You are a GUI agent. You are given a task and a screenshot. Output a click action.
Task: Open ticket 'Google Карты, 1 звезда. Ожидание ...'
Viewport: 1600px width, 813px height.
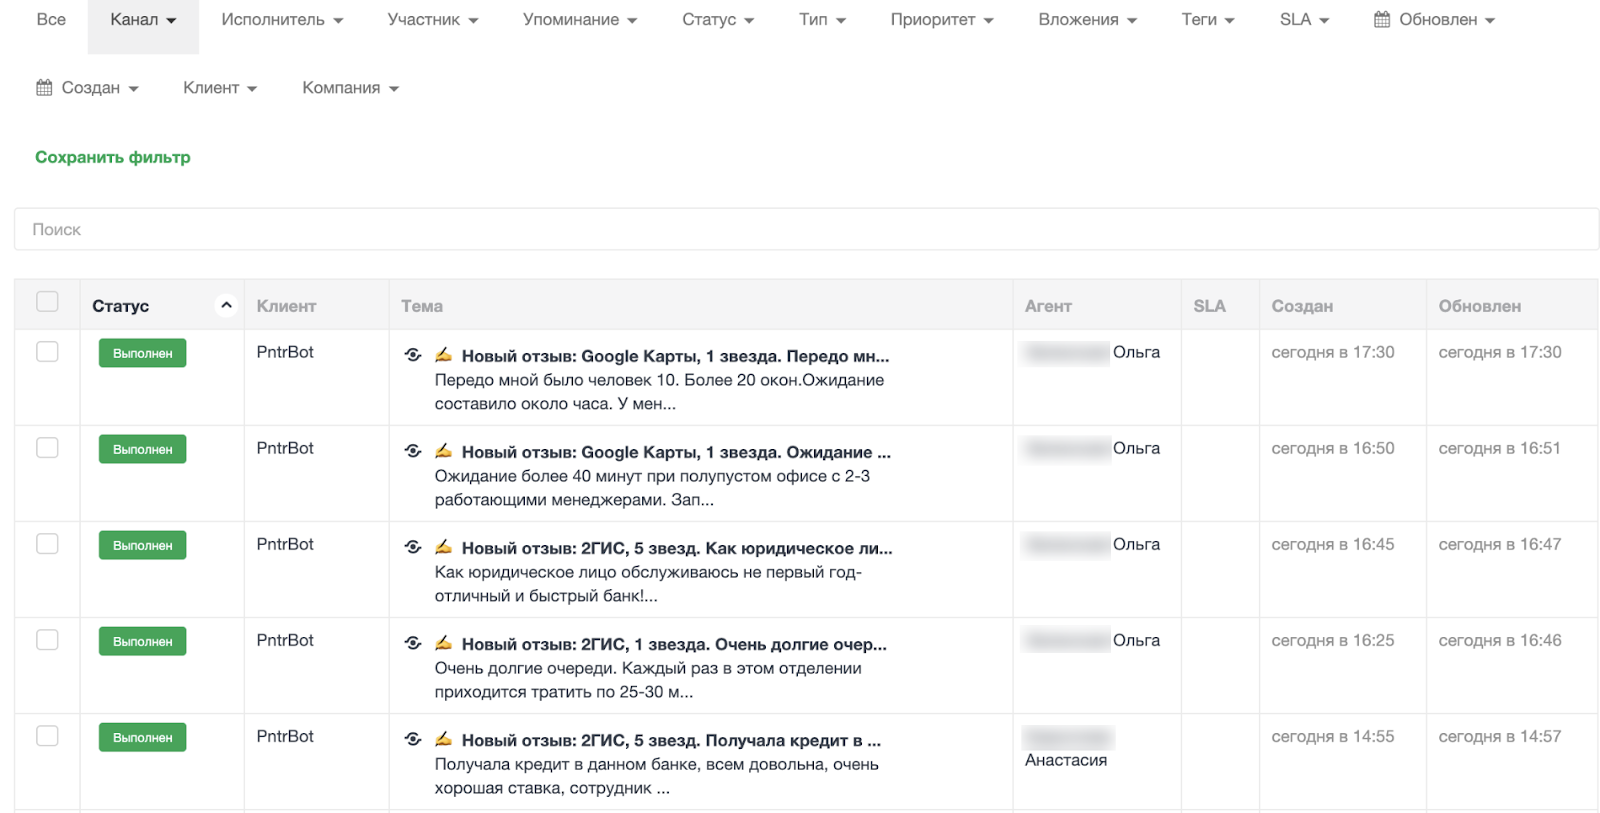pyautogui.click(x=676, y=452)
